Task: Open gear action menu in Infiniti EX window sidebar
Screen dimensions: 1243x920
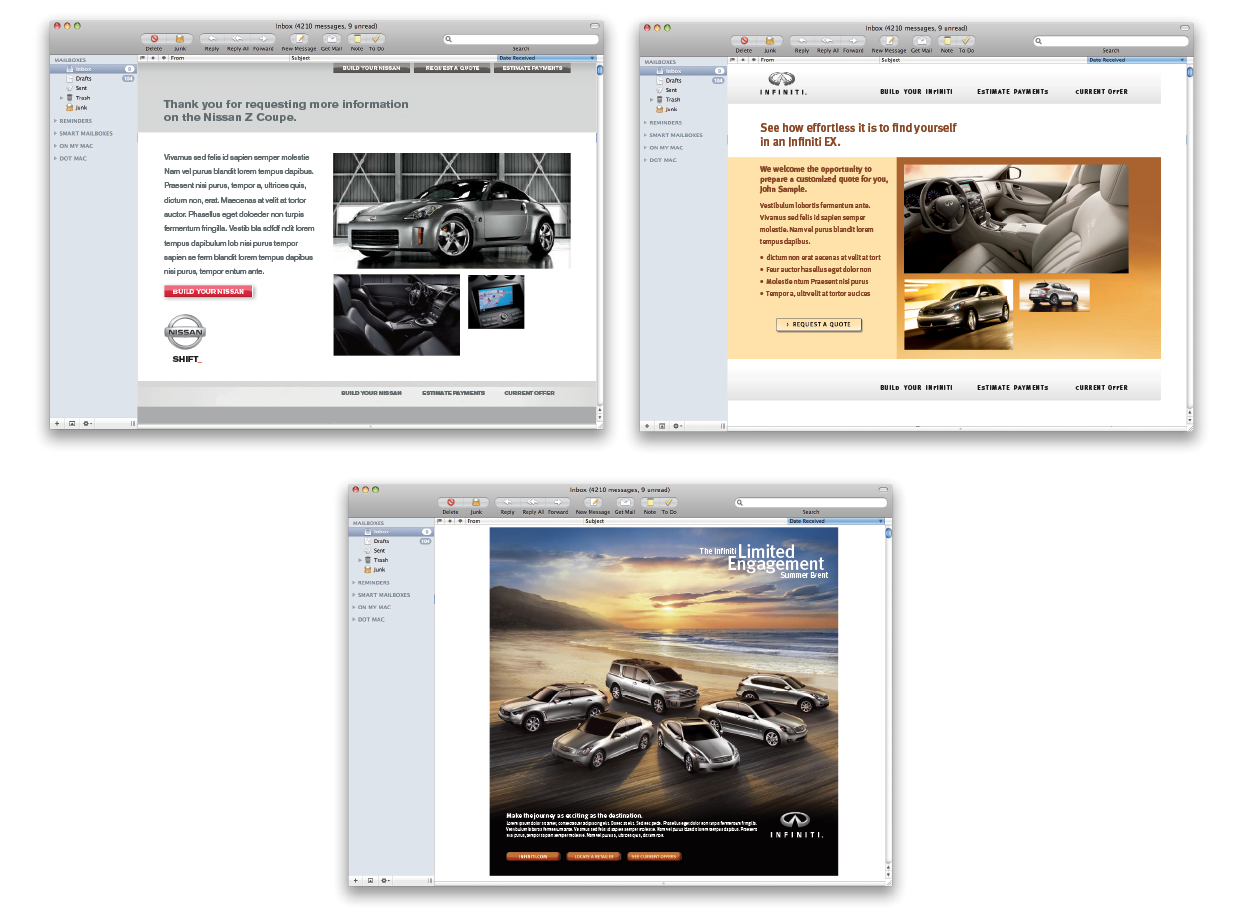Action: (677, 426)
